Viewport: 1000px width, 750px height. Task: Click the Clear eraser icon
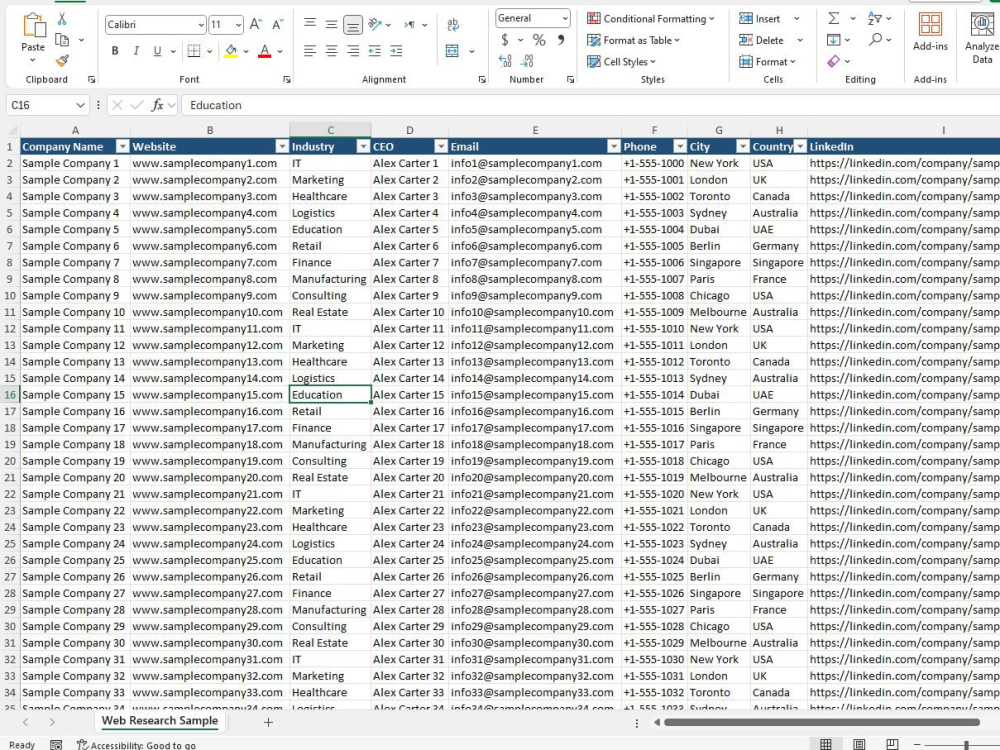(834, 61)
